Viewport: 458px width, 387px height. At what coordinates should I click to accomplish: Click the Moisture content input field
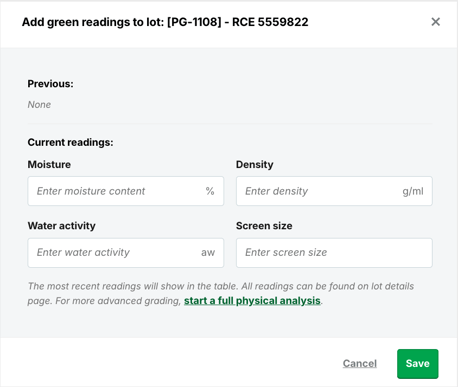[126, 191]
